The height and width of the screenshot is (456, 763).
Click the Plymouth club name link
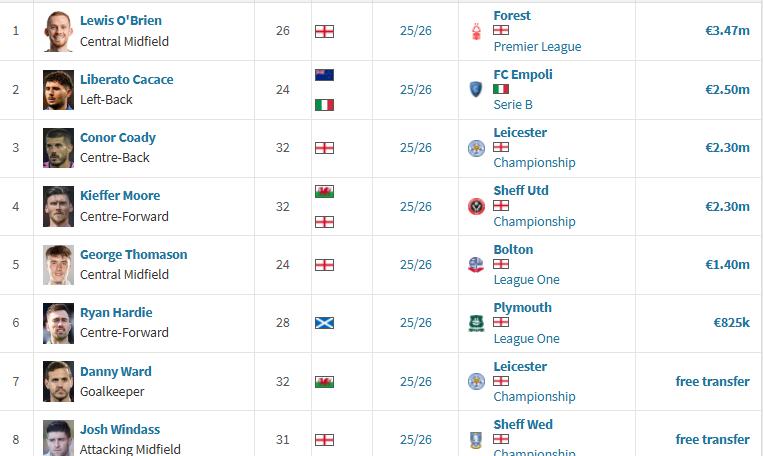tap(523, 308)
